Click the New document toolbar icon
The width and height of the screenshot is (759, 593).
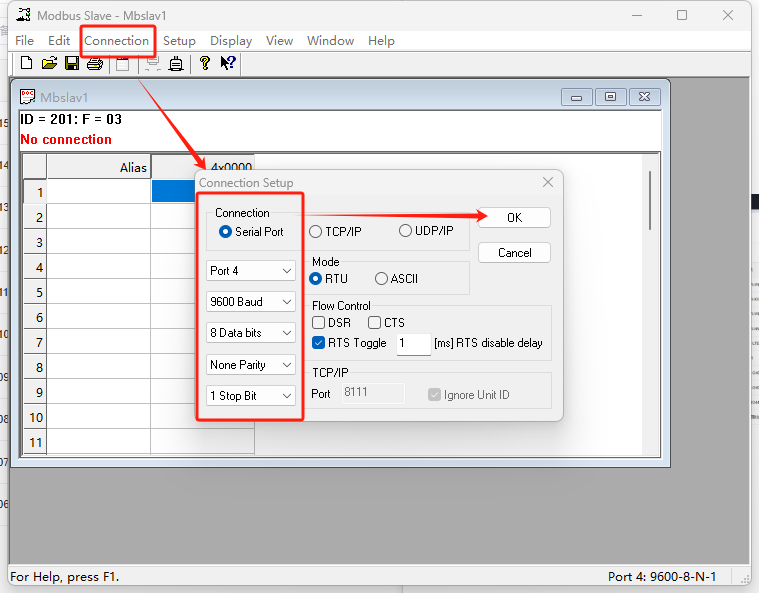pos(26,63)
